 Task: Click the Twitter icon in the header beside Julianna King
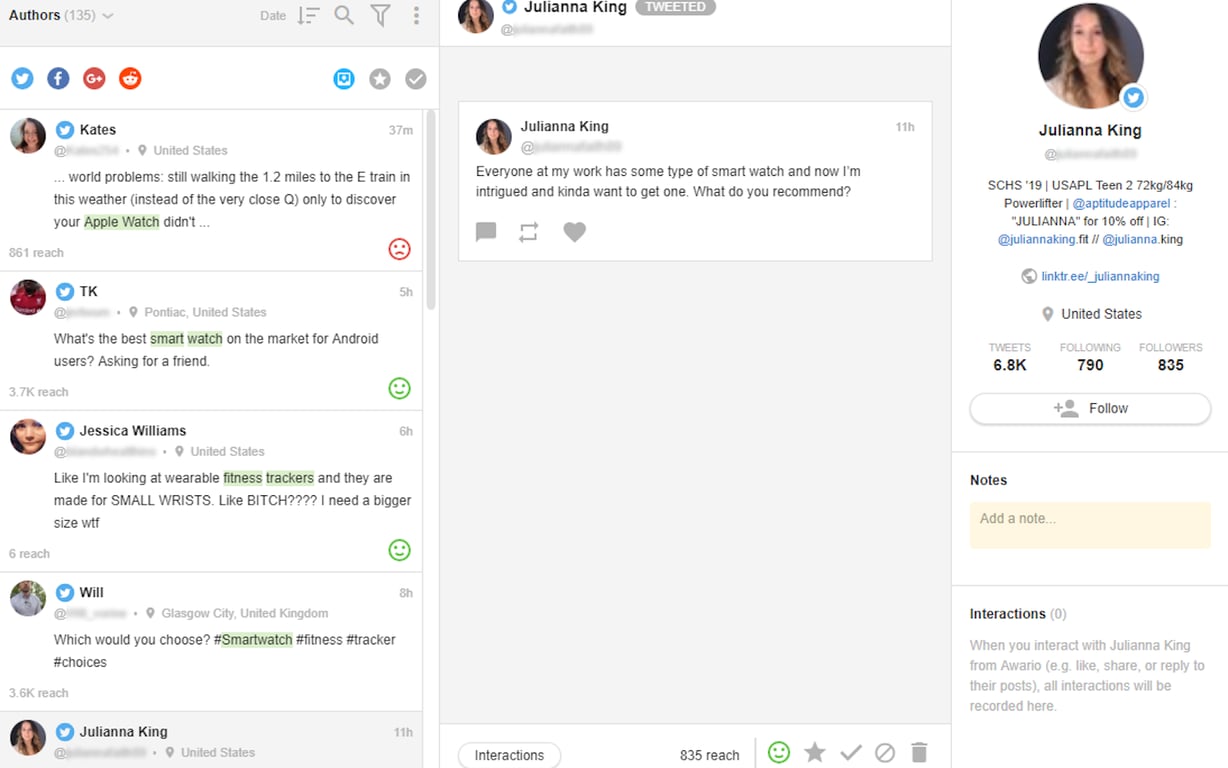tap(510, 7)
